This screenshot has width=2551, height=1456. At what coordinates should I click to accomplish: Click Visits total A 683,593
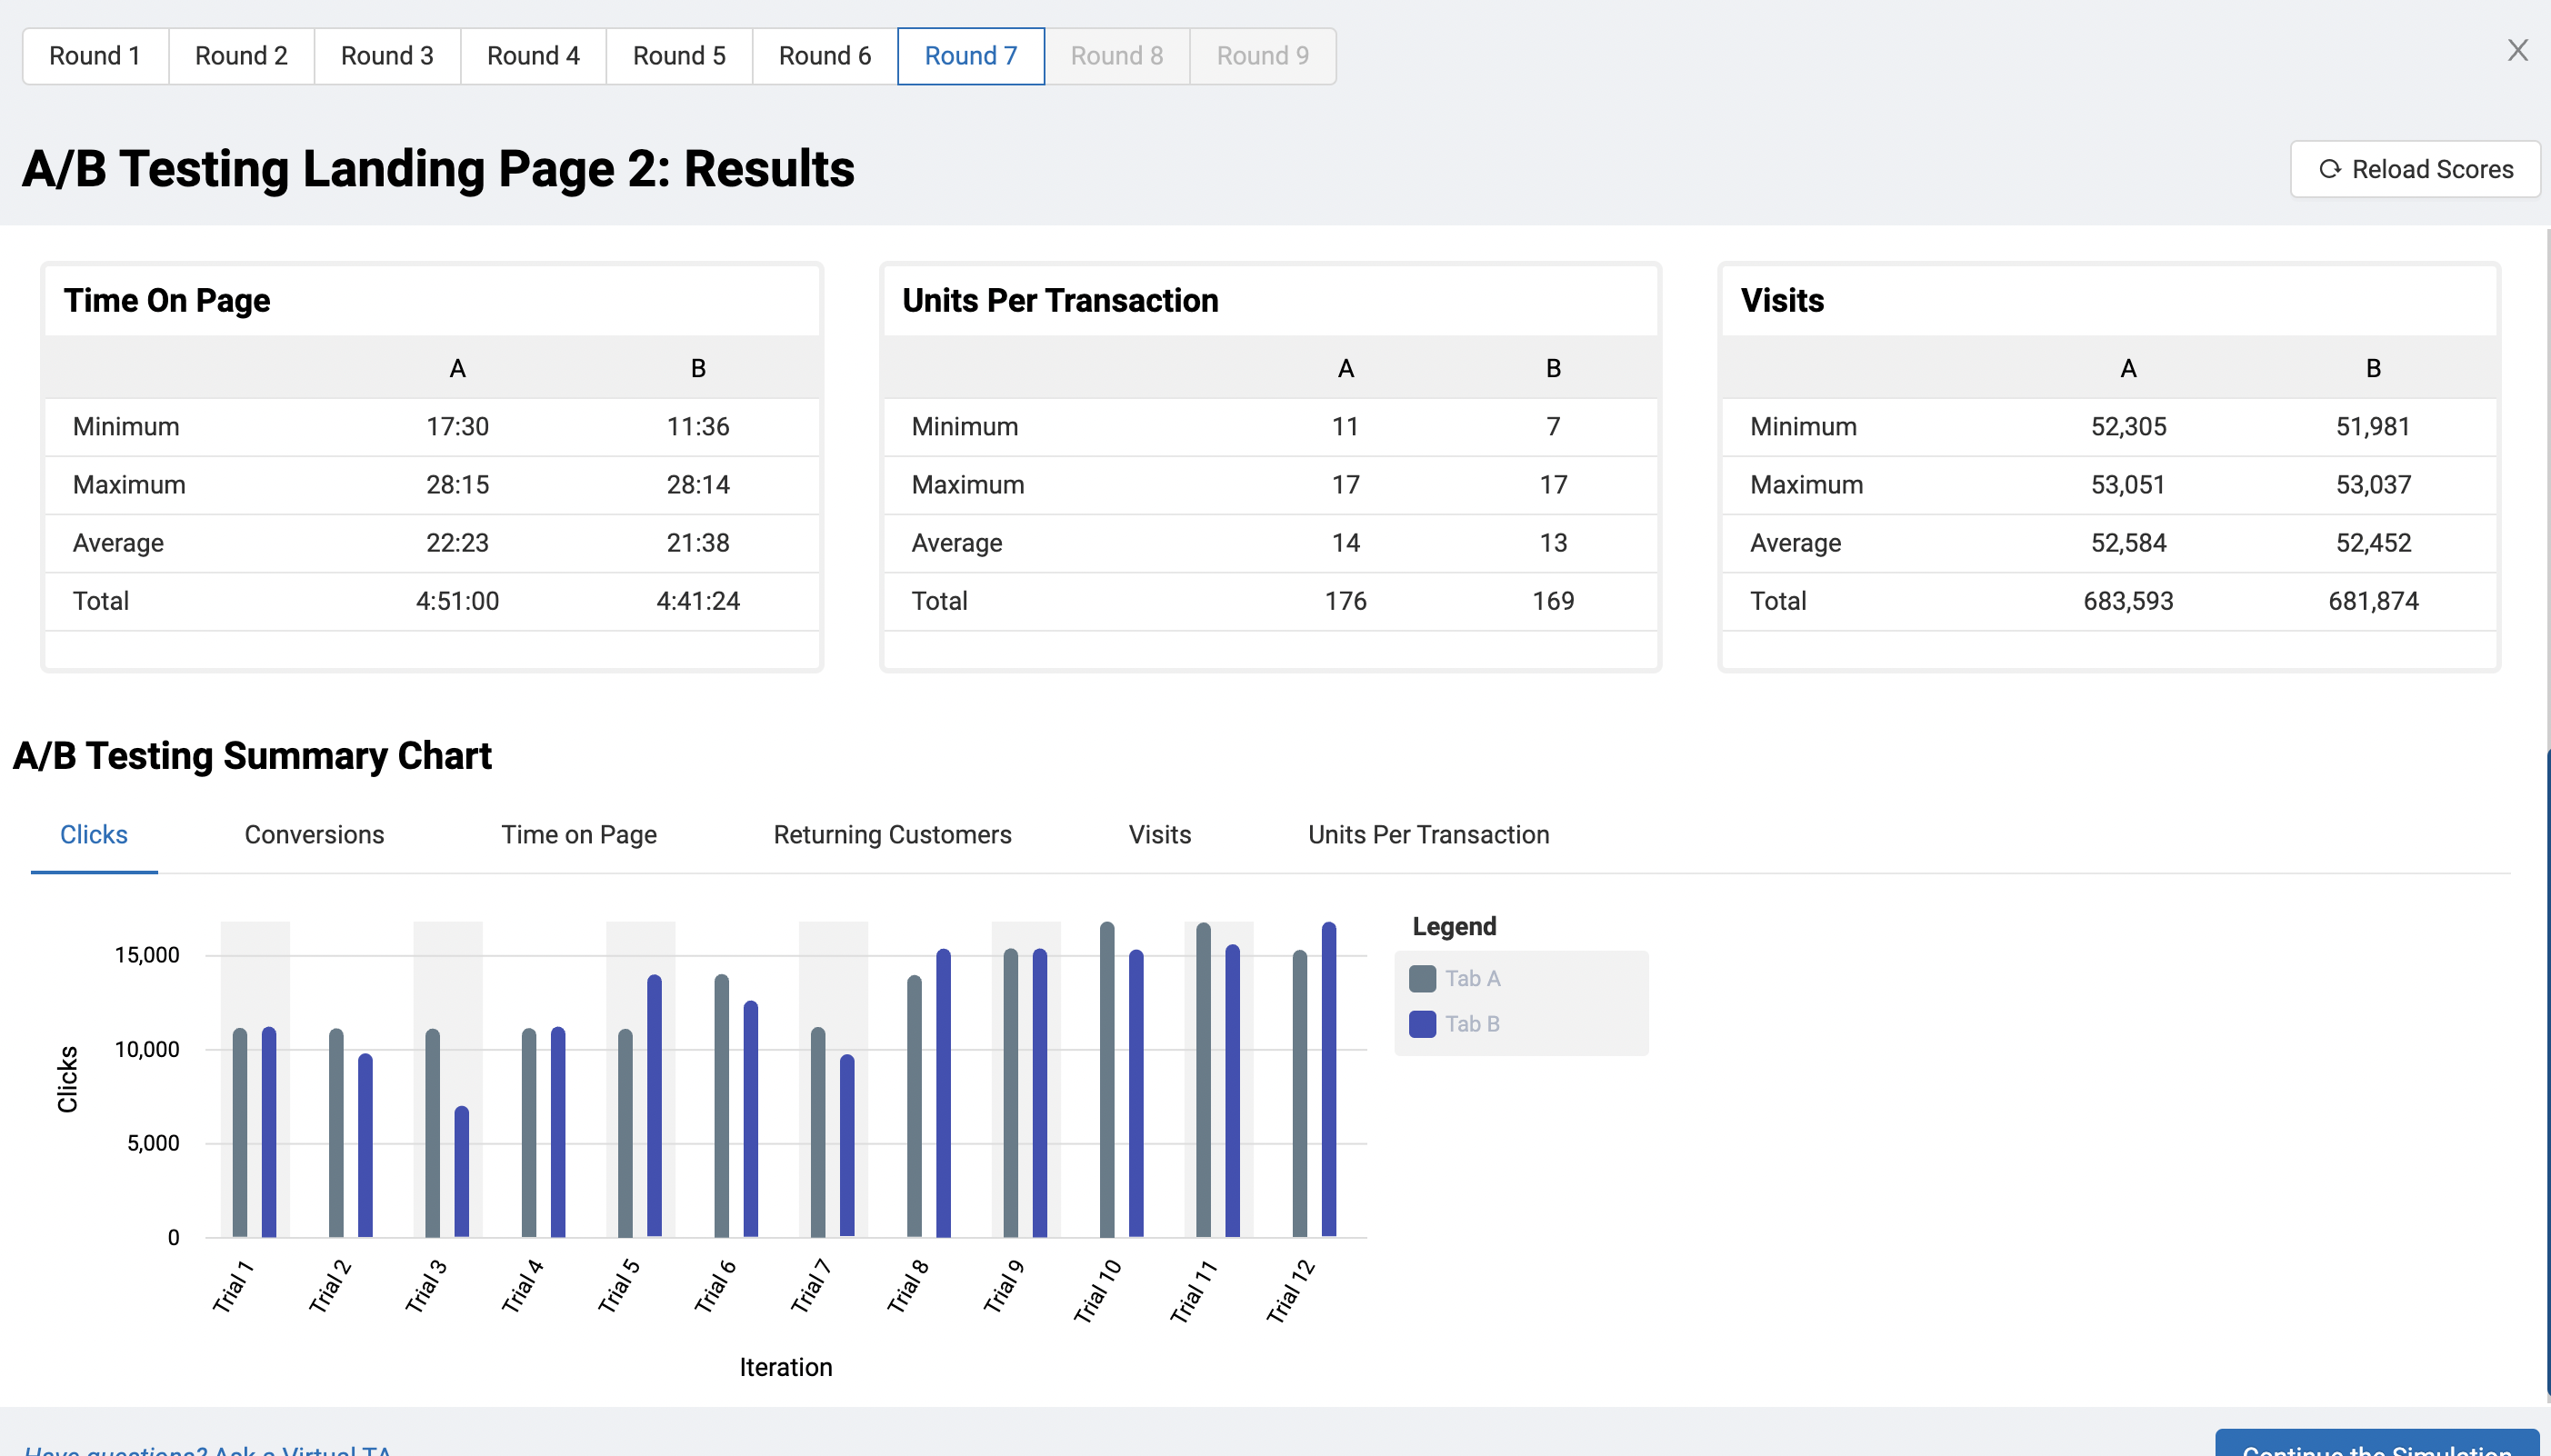click(2128, 601)
